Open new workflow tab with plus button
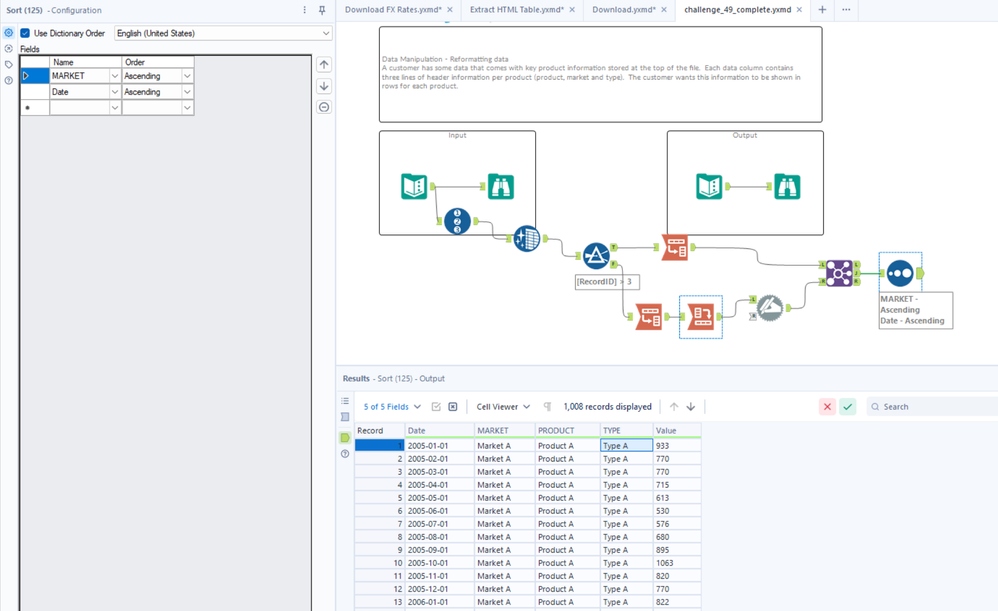998x611 pixels. tap(822, 9)
